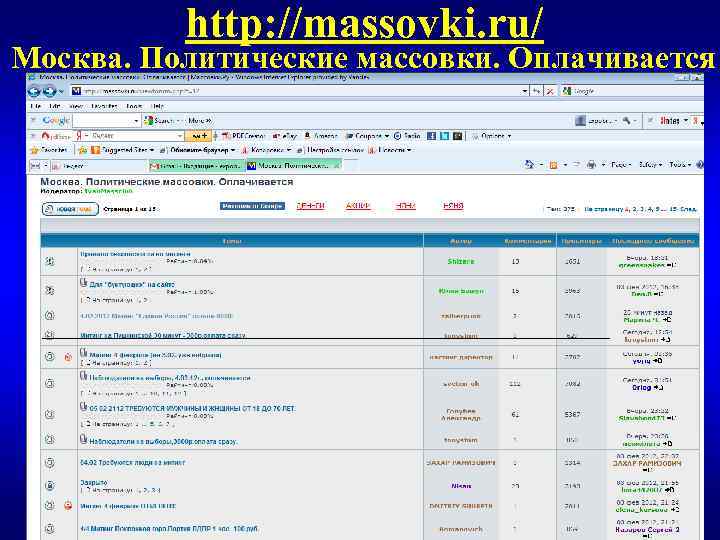The image size is (720, 540).
Task: Open the Tools command bar dropdown
Action: (x=680, y=164)
